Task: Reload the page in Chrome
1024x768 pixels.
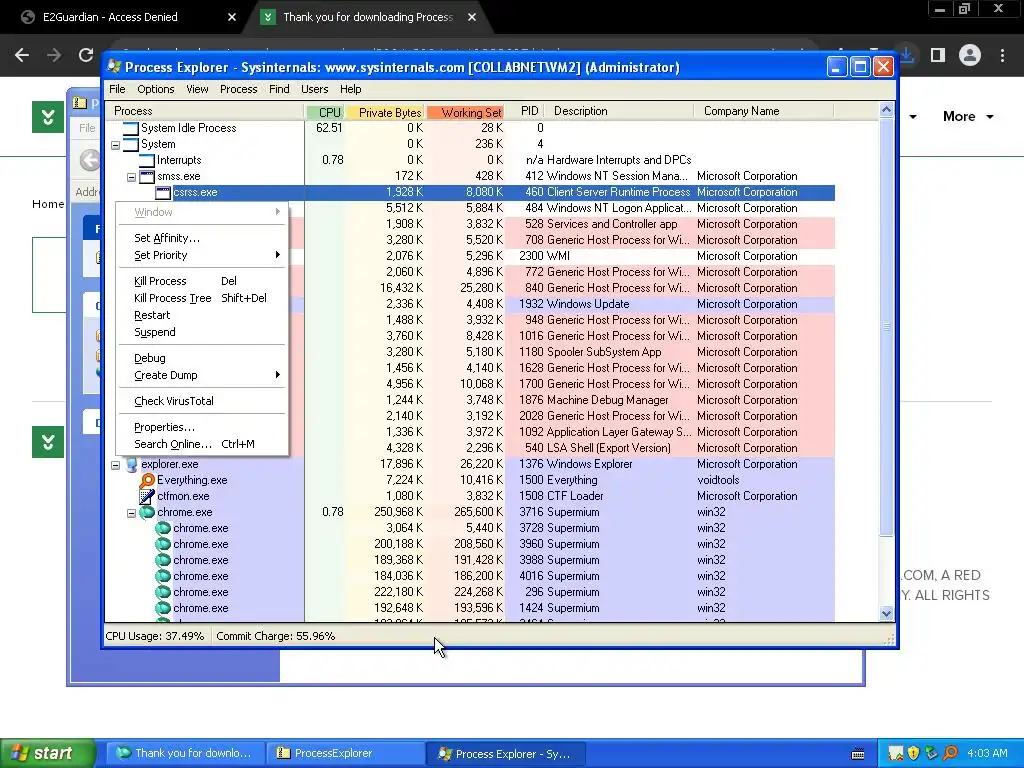Action: [86, 55]
